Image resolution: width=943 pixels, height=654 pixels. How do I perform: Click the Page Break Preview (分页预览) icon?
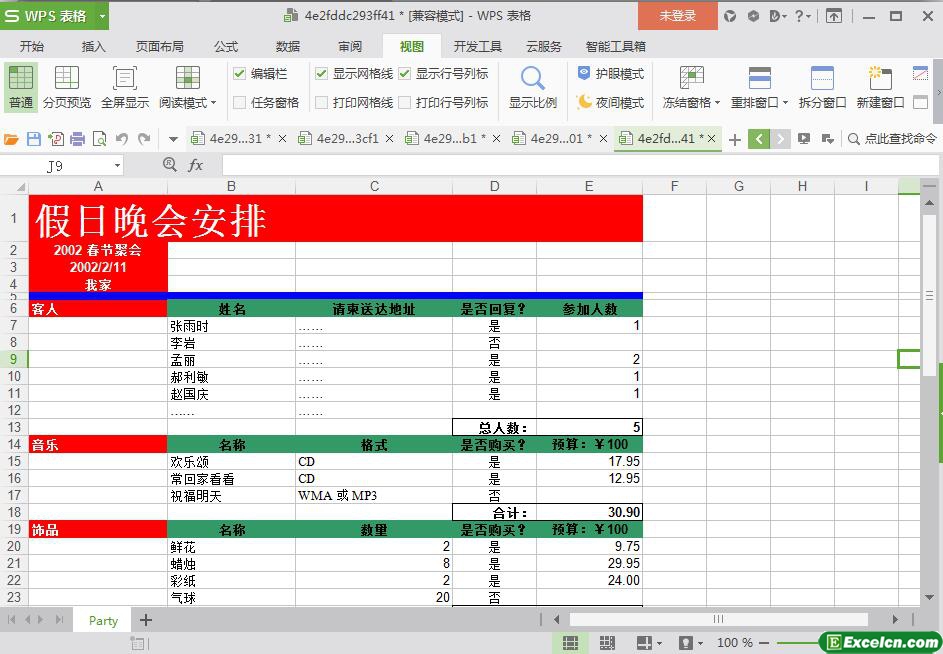pos(67,79)
